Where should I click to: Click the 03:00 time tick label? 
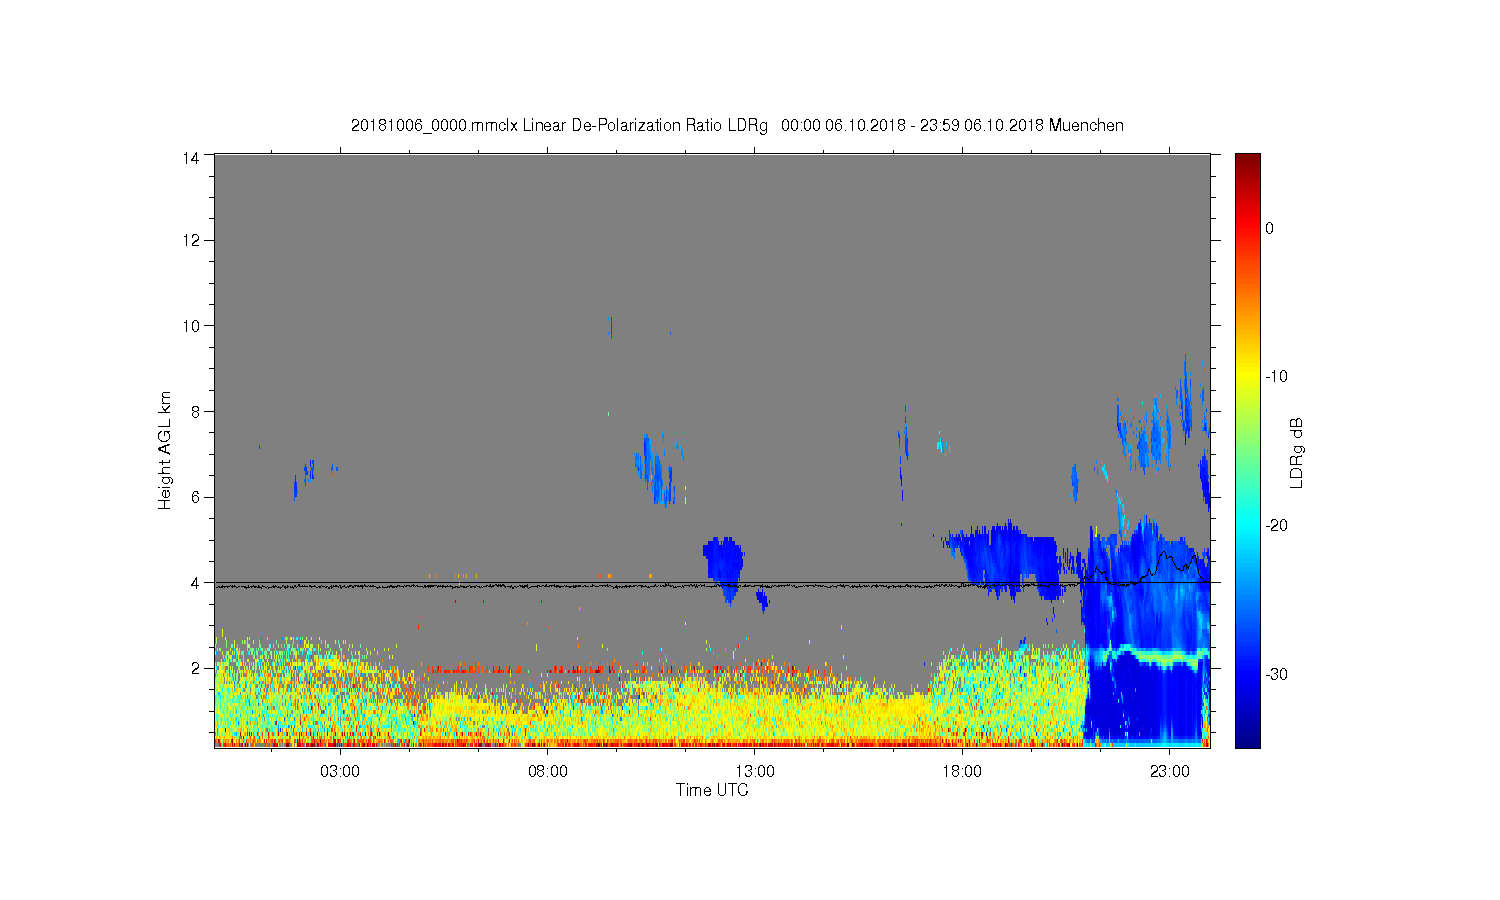(x=340, y=772)
